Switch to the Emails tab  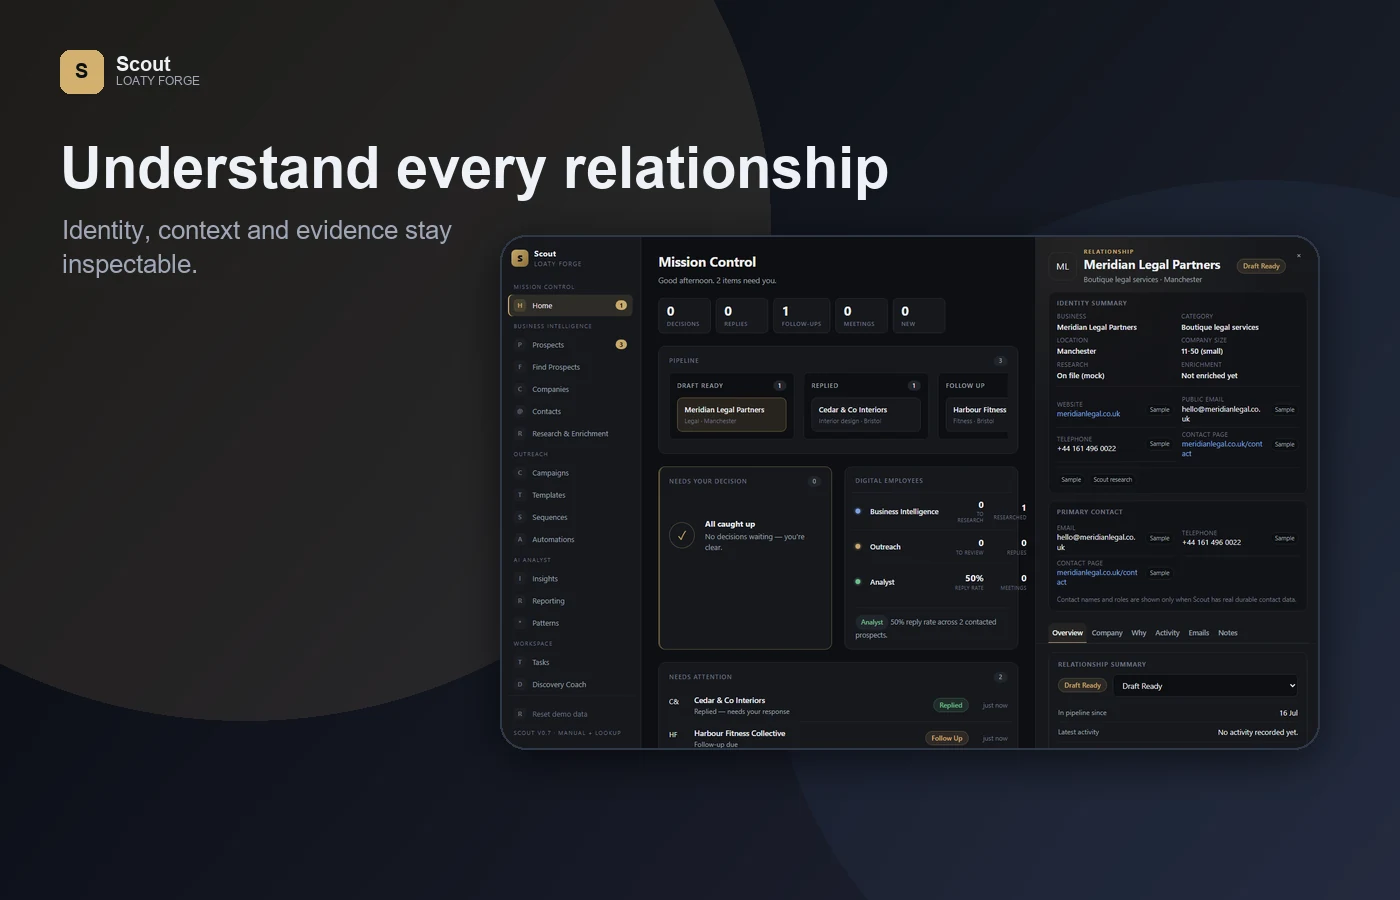[1199, 633]
